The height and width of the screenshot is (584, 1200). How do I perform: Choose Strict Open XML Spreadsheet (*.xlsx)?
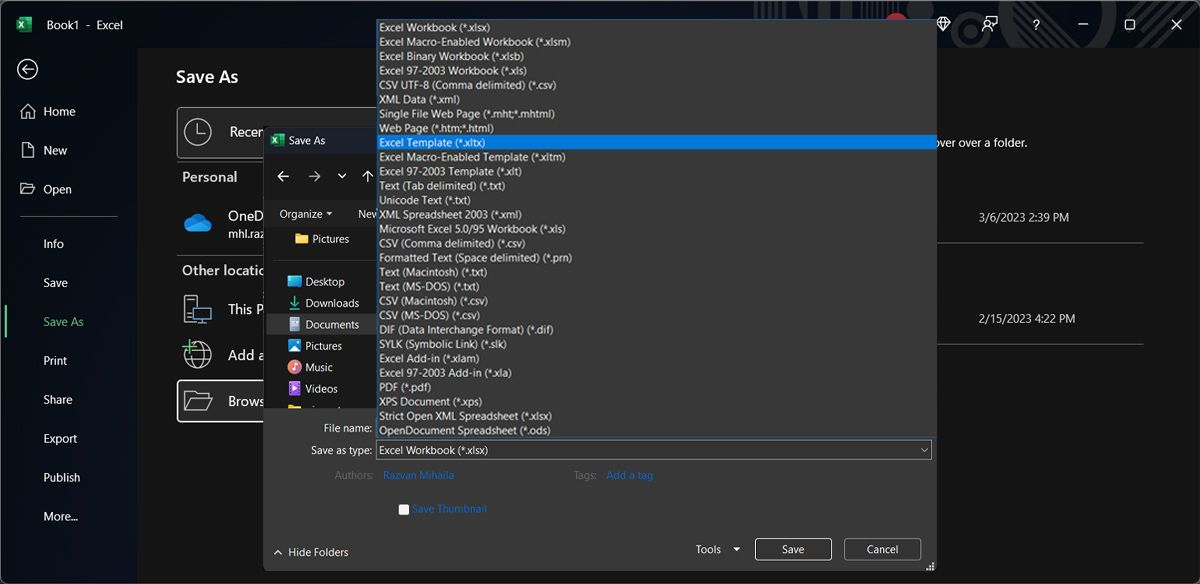pos(655,416)
